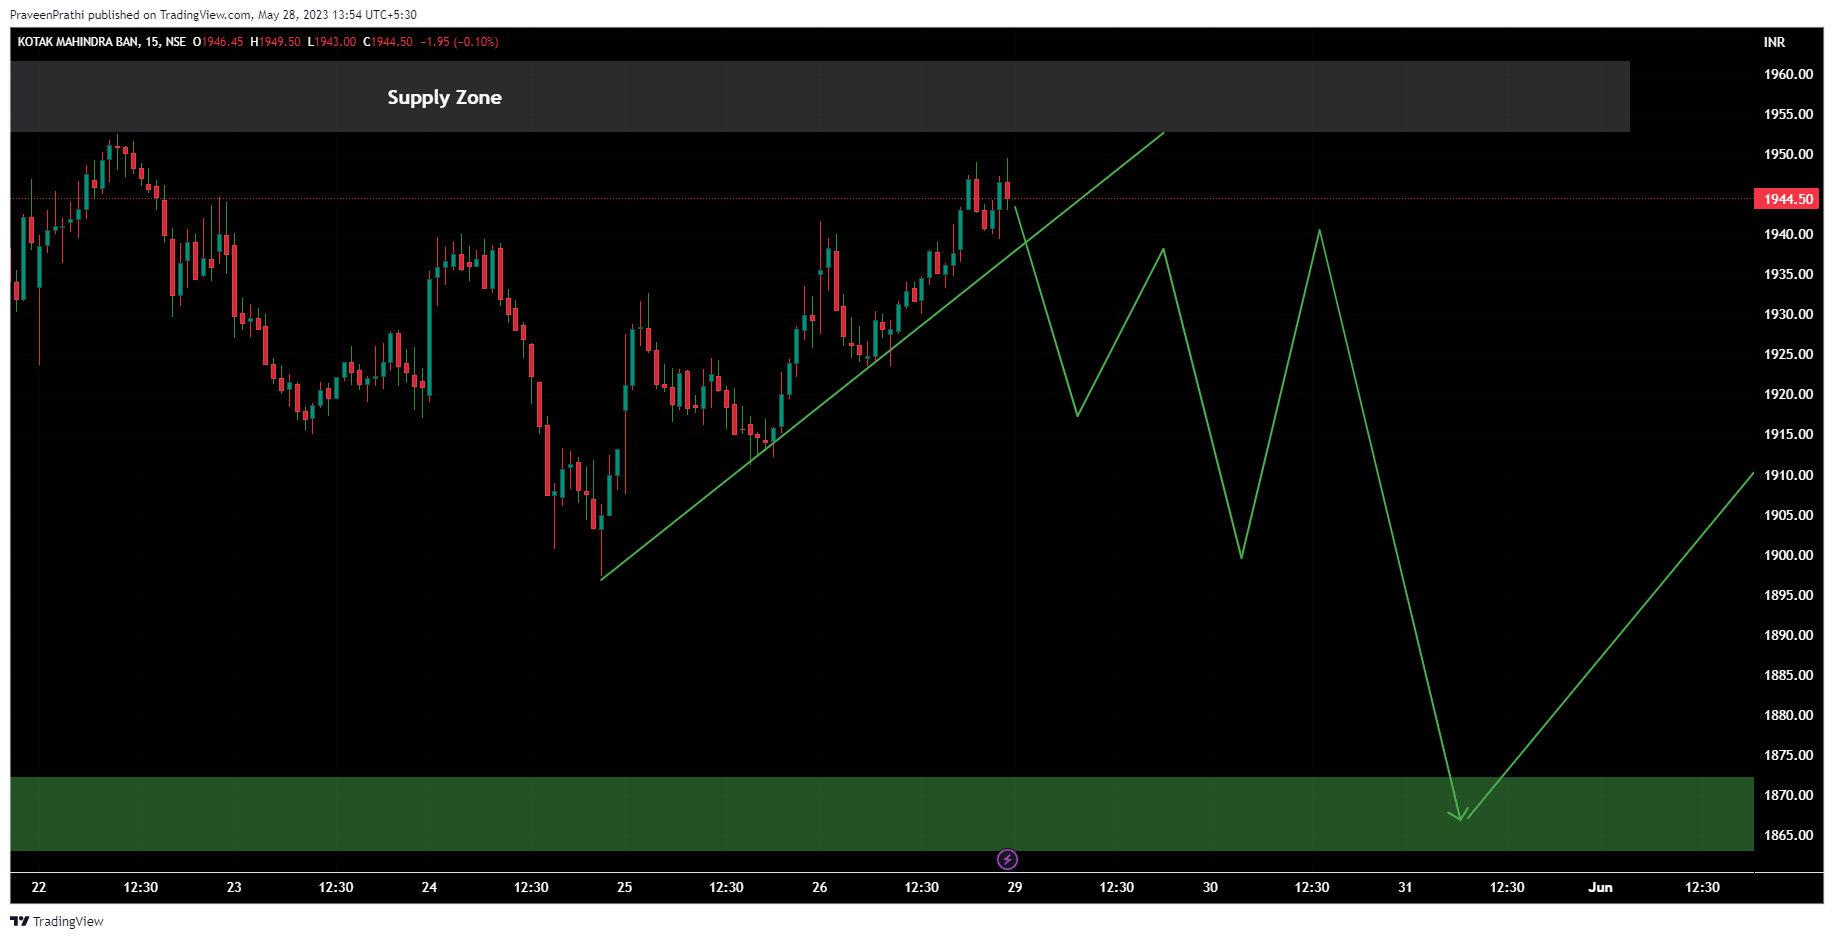Click the red 1944.50 current price label
The width and height of the screenshot is (1834, 939).
1788,199
